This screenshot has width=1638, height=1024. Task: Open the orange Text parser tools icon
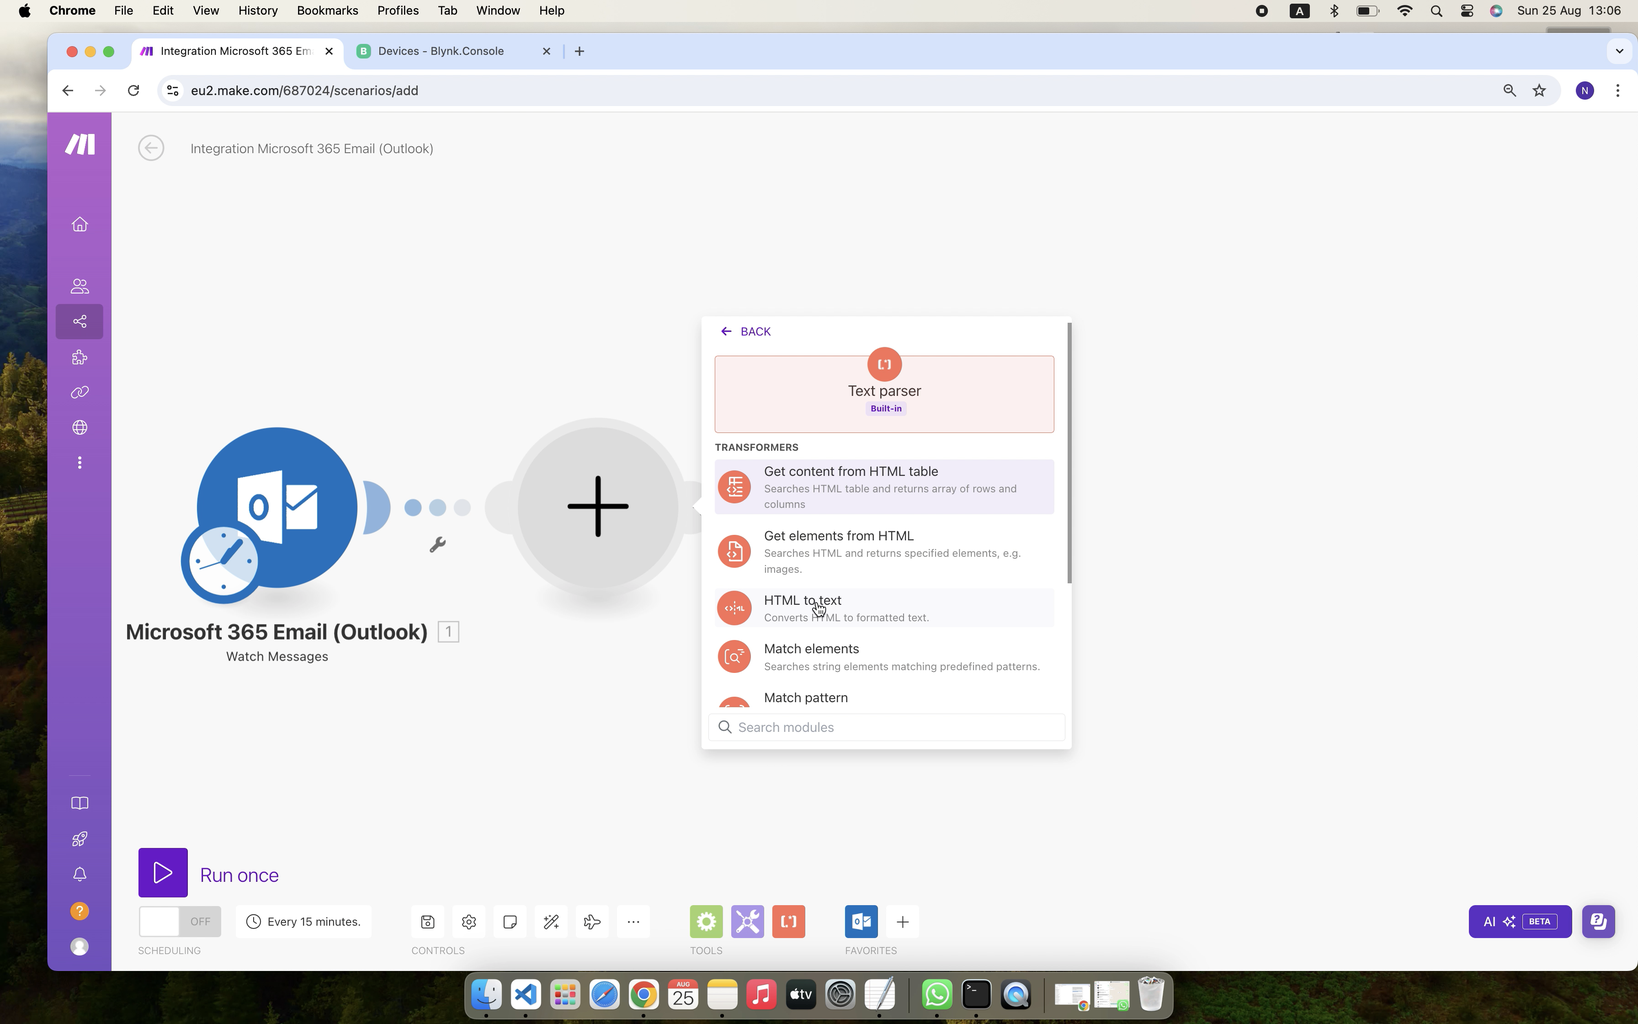[789, 922]
